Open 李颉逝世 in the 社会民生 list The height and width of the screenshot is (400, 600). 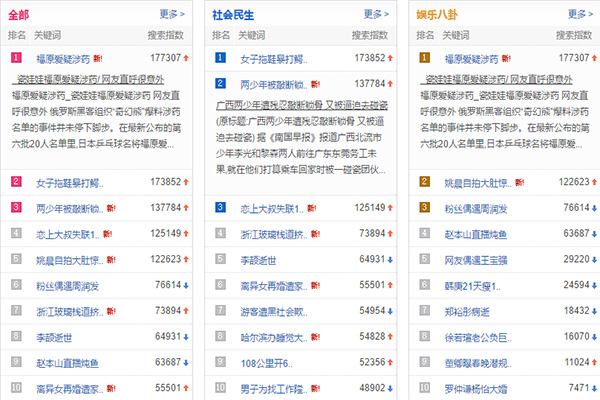[258, 260]
